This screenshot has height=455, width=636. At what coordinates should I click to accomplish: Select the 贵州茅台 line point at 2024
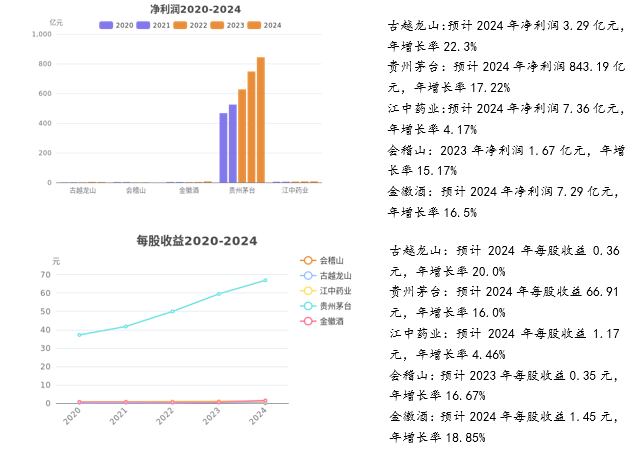[265, 280]
